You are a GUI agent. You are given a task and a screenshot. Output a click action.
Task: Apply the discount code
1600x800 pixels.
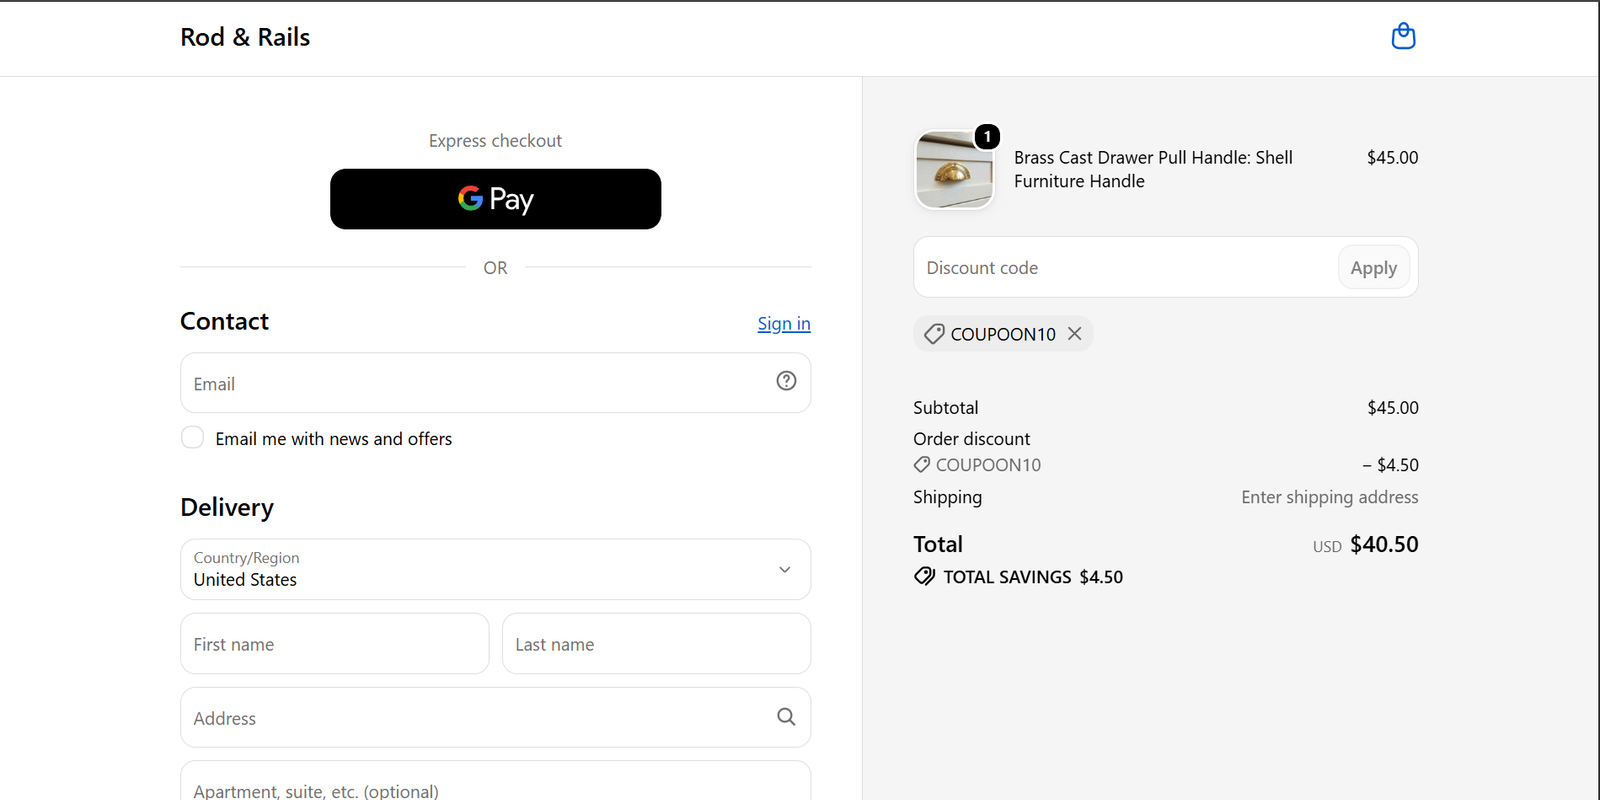click(x=1374, y=268)
